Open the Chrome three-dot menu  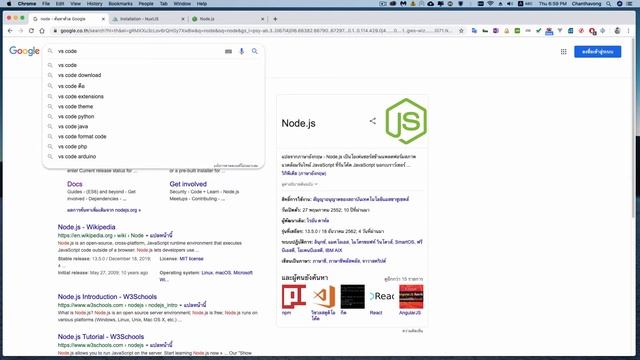629,31
